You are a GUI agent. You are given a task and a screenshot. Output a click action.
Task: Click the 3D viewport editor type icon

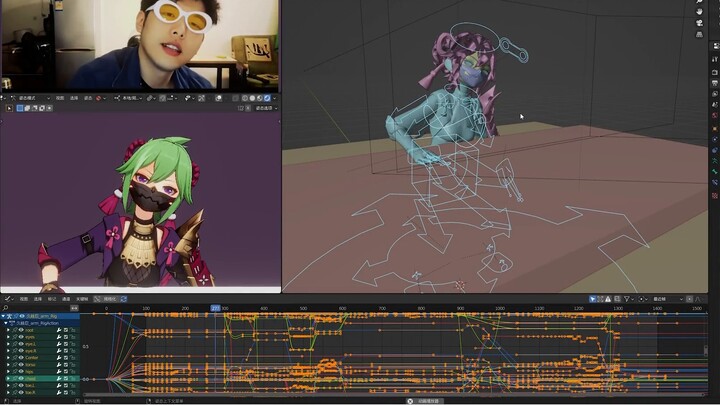pyautogui.click(x=2, y=98)
